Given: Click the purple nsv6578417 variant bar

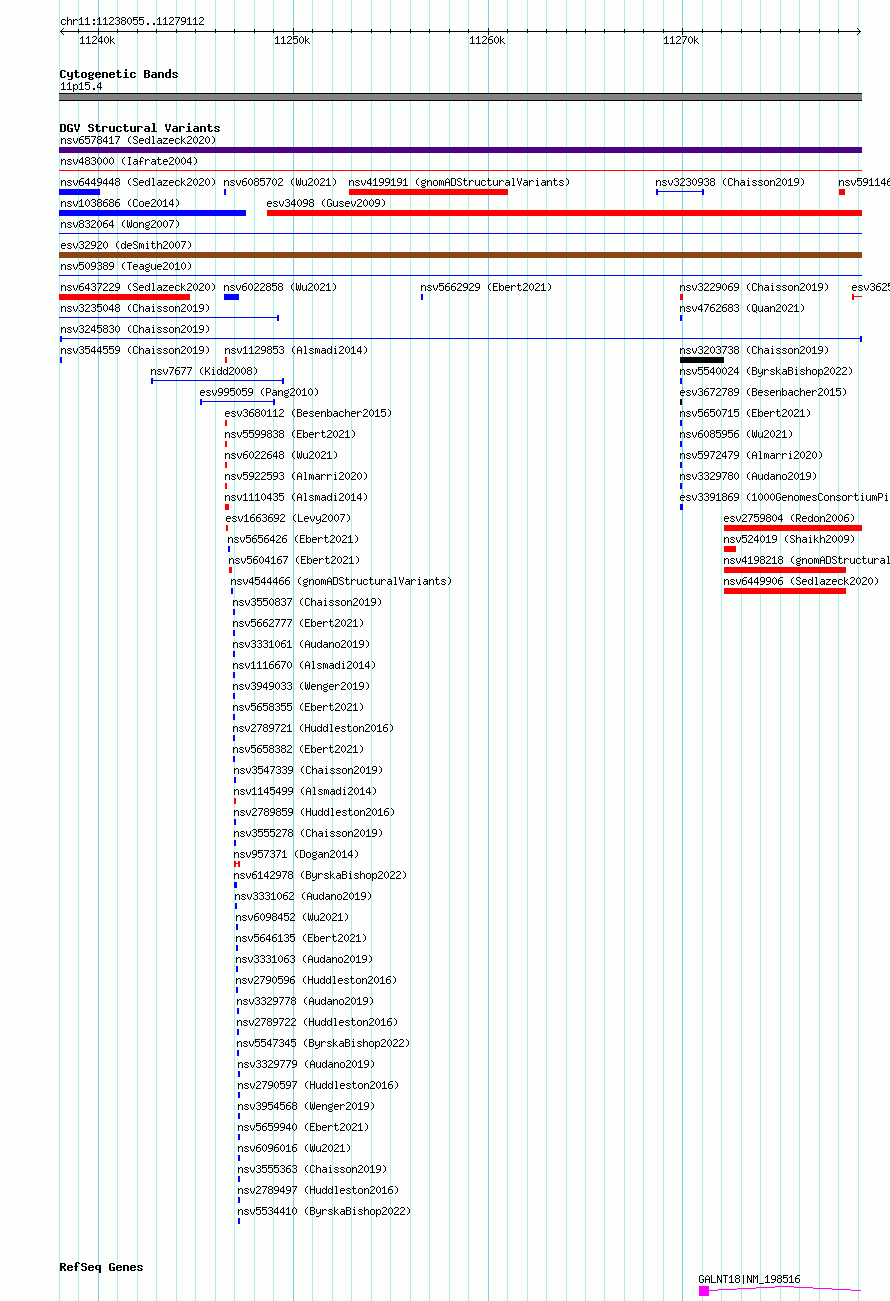Looking at the screenshot, I should (x=460, y=150).
